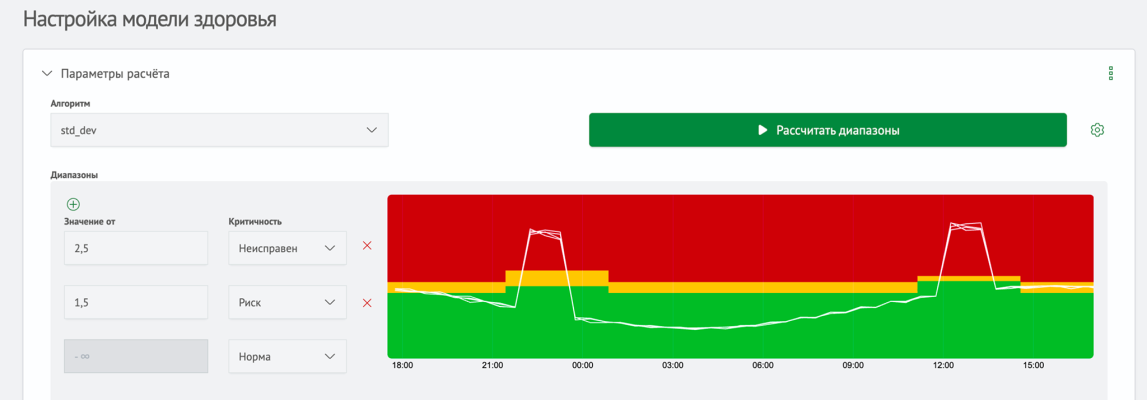Open calculation settings gear icon
This screenshot has height=400, width=1147.
(x=1097, y=130)
